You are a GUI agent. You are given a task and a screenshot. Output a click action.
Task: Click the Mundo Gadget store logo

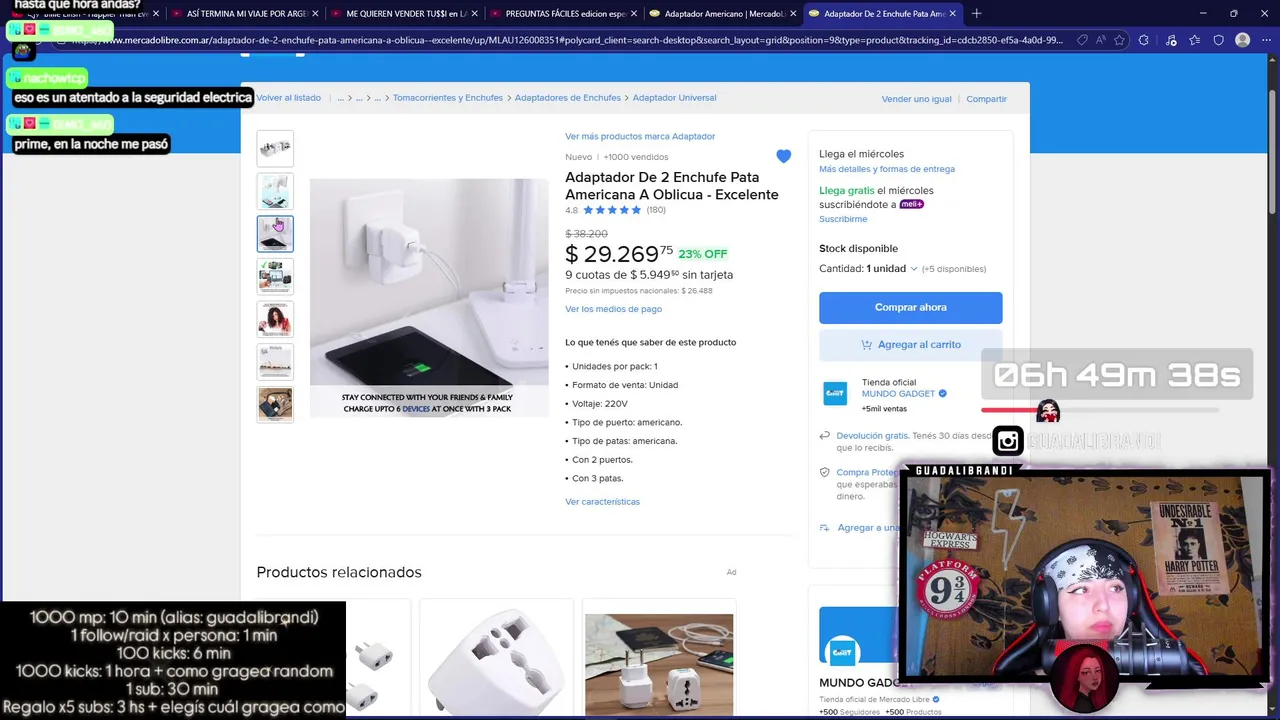click(835, 394)
